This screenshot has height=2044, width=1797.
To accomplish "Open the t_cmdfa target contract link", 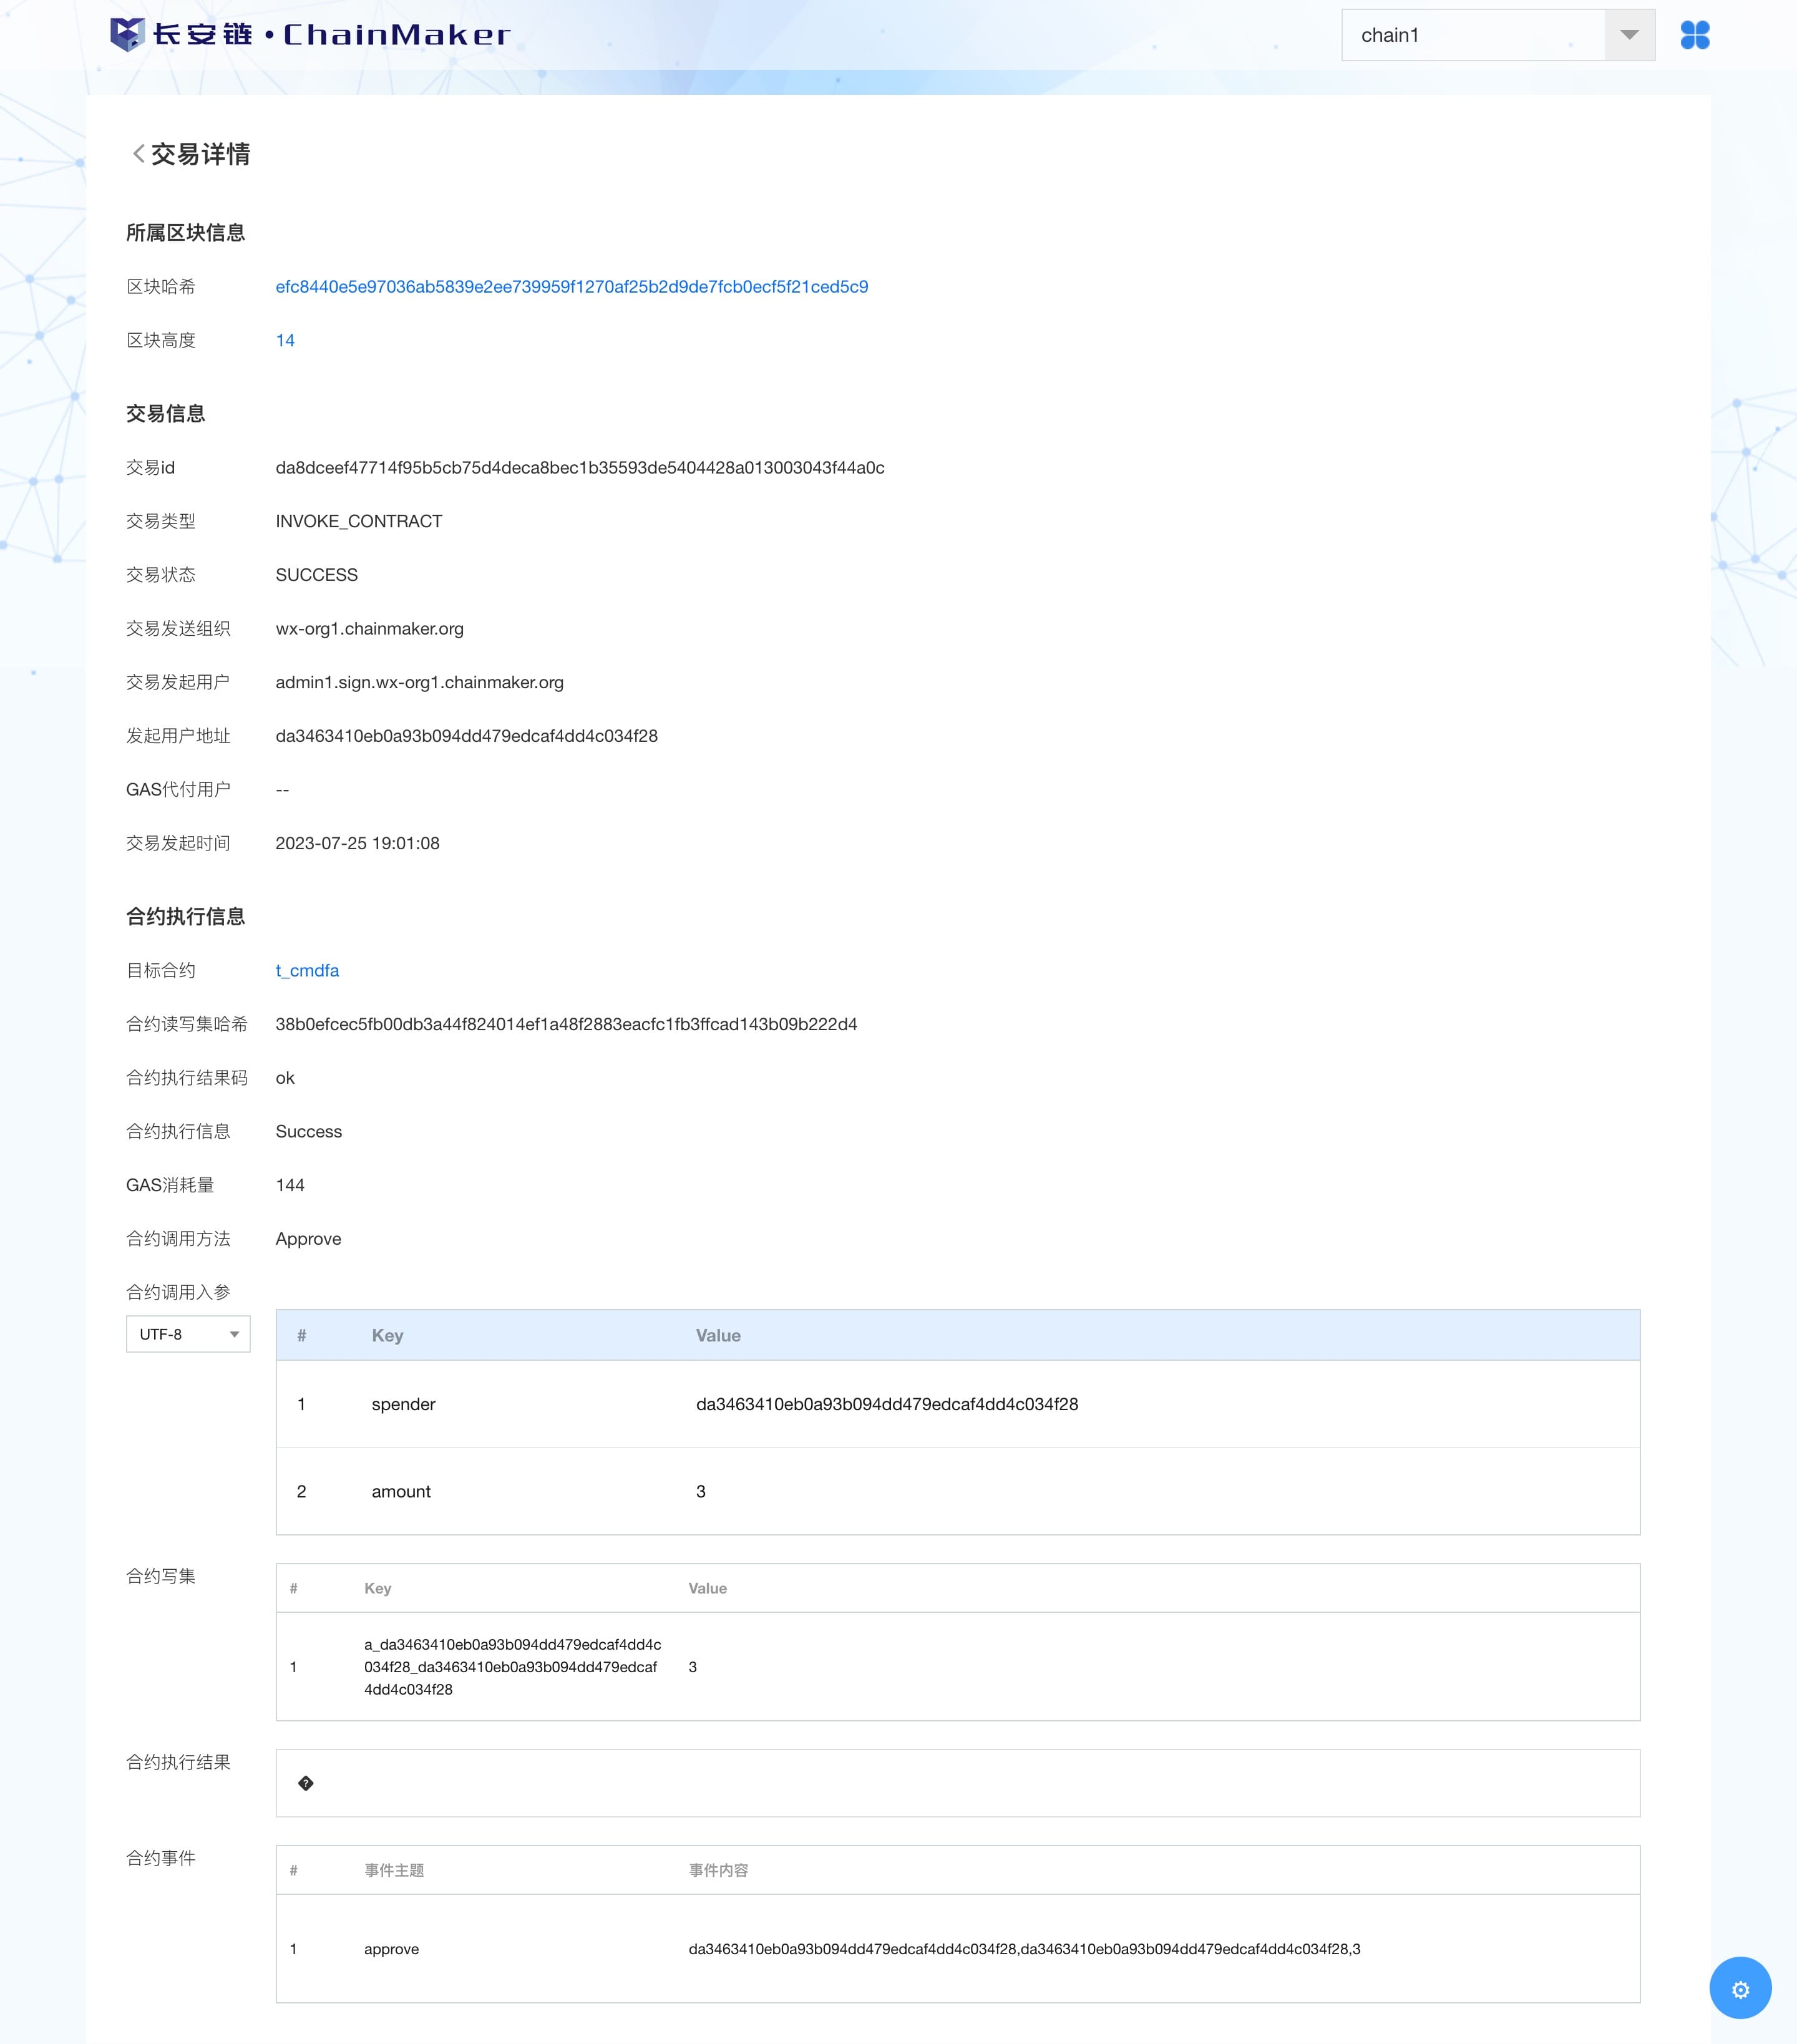I will point(307,970).
